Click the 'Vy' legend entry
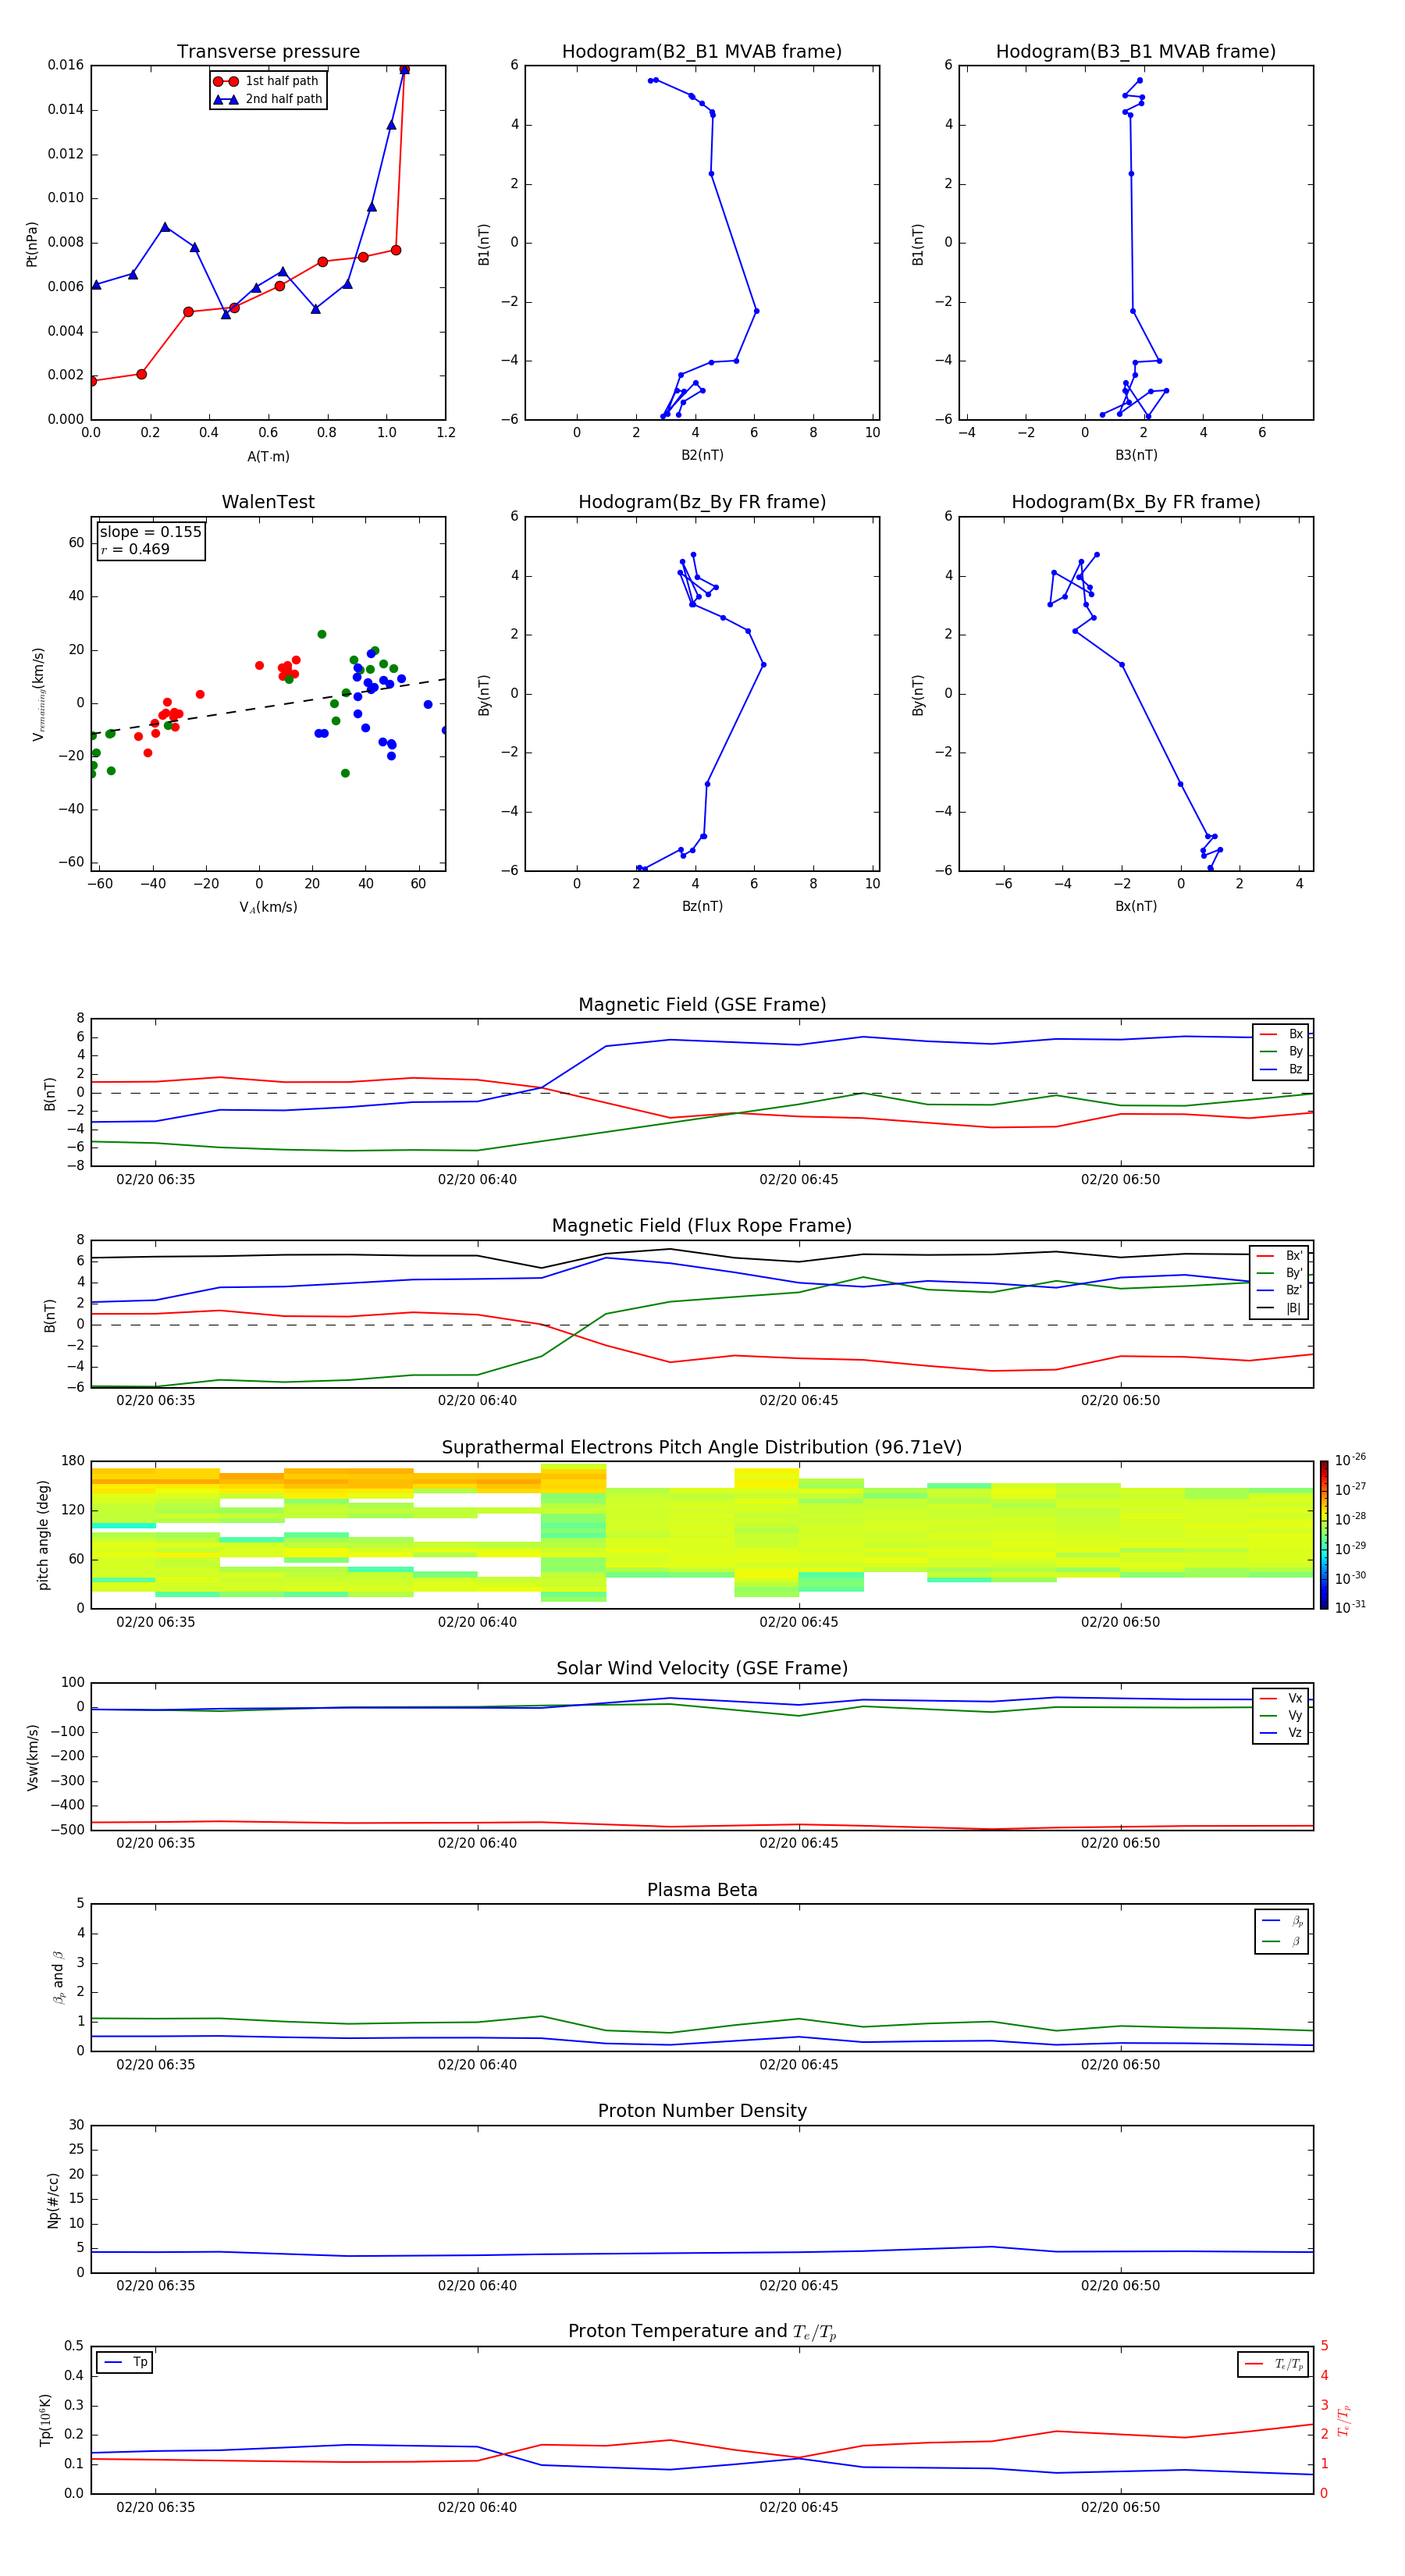Viewport: 1405px width, 2576px height. (x=1281, y=1715)
